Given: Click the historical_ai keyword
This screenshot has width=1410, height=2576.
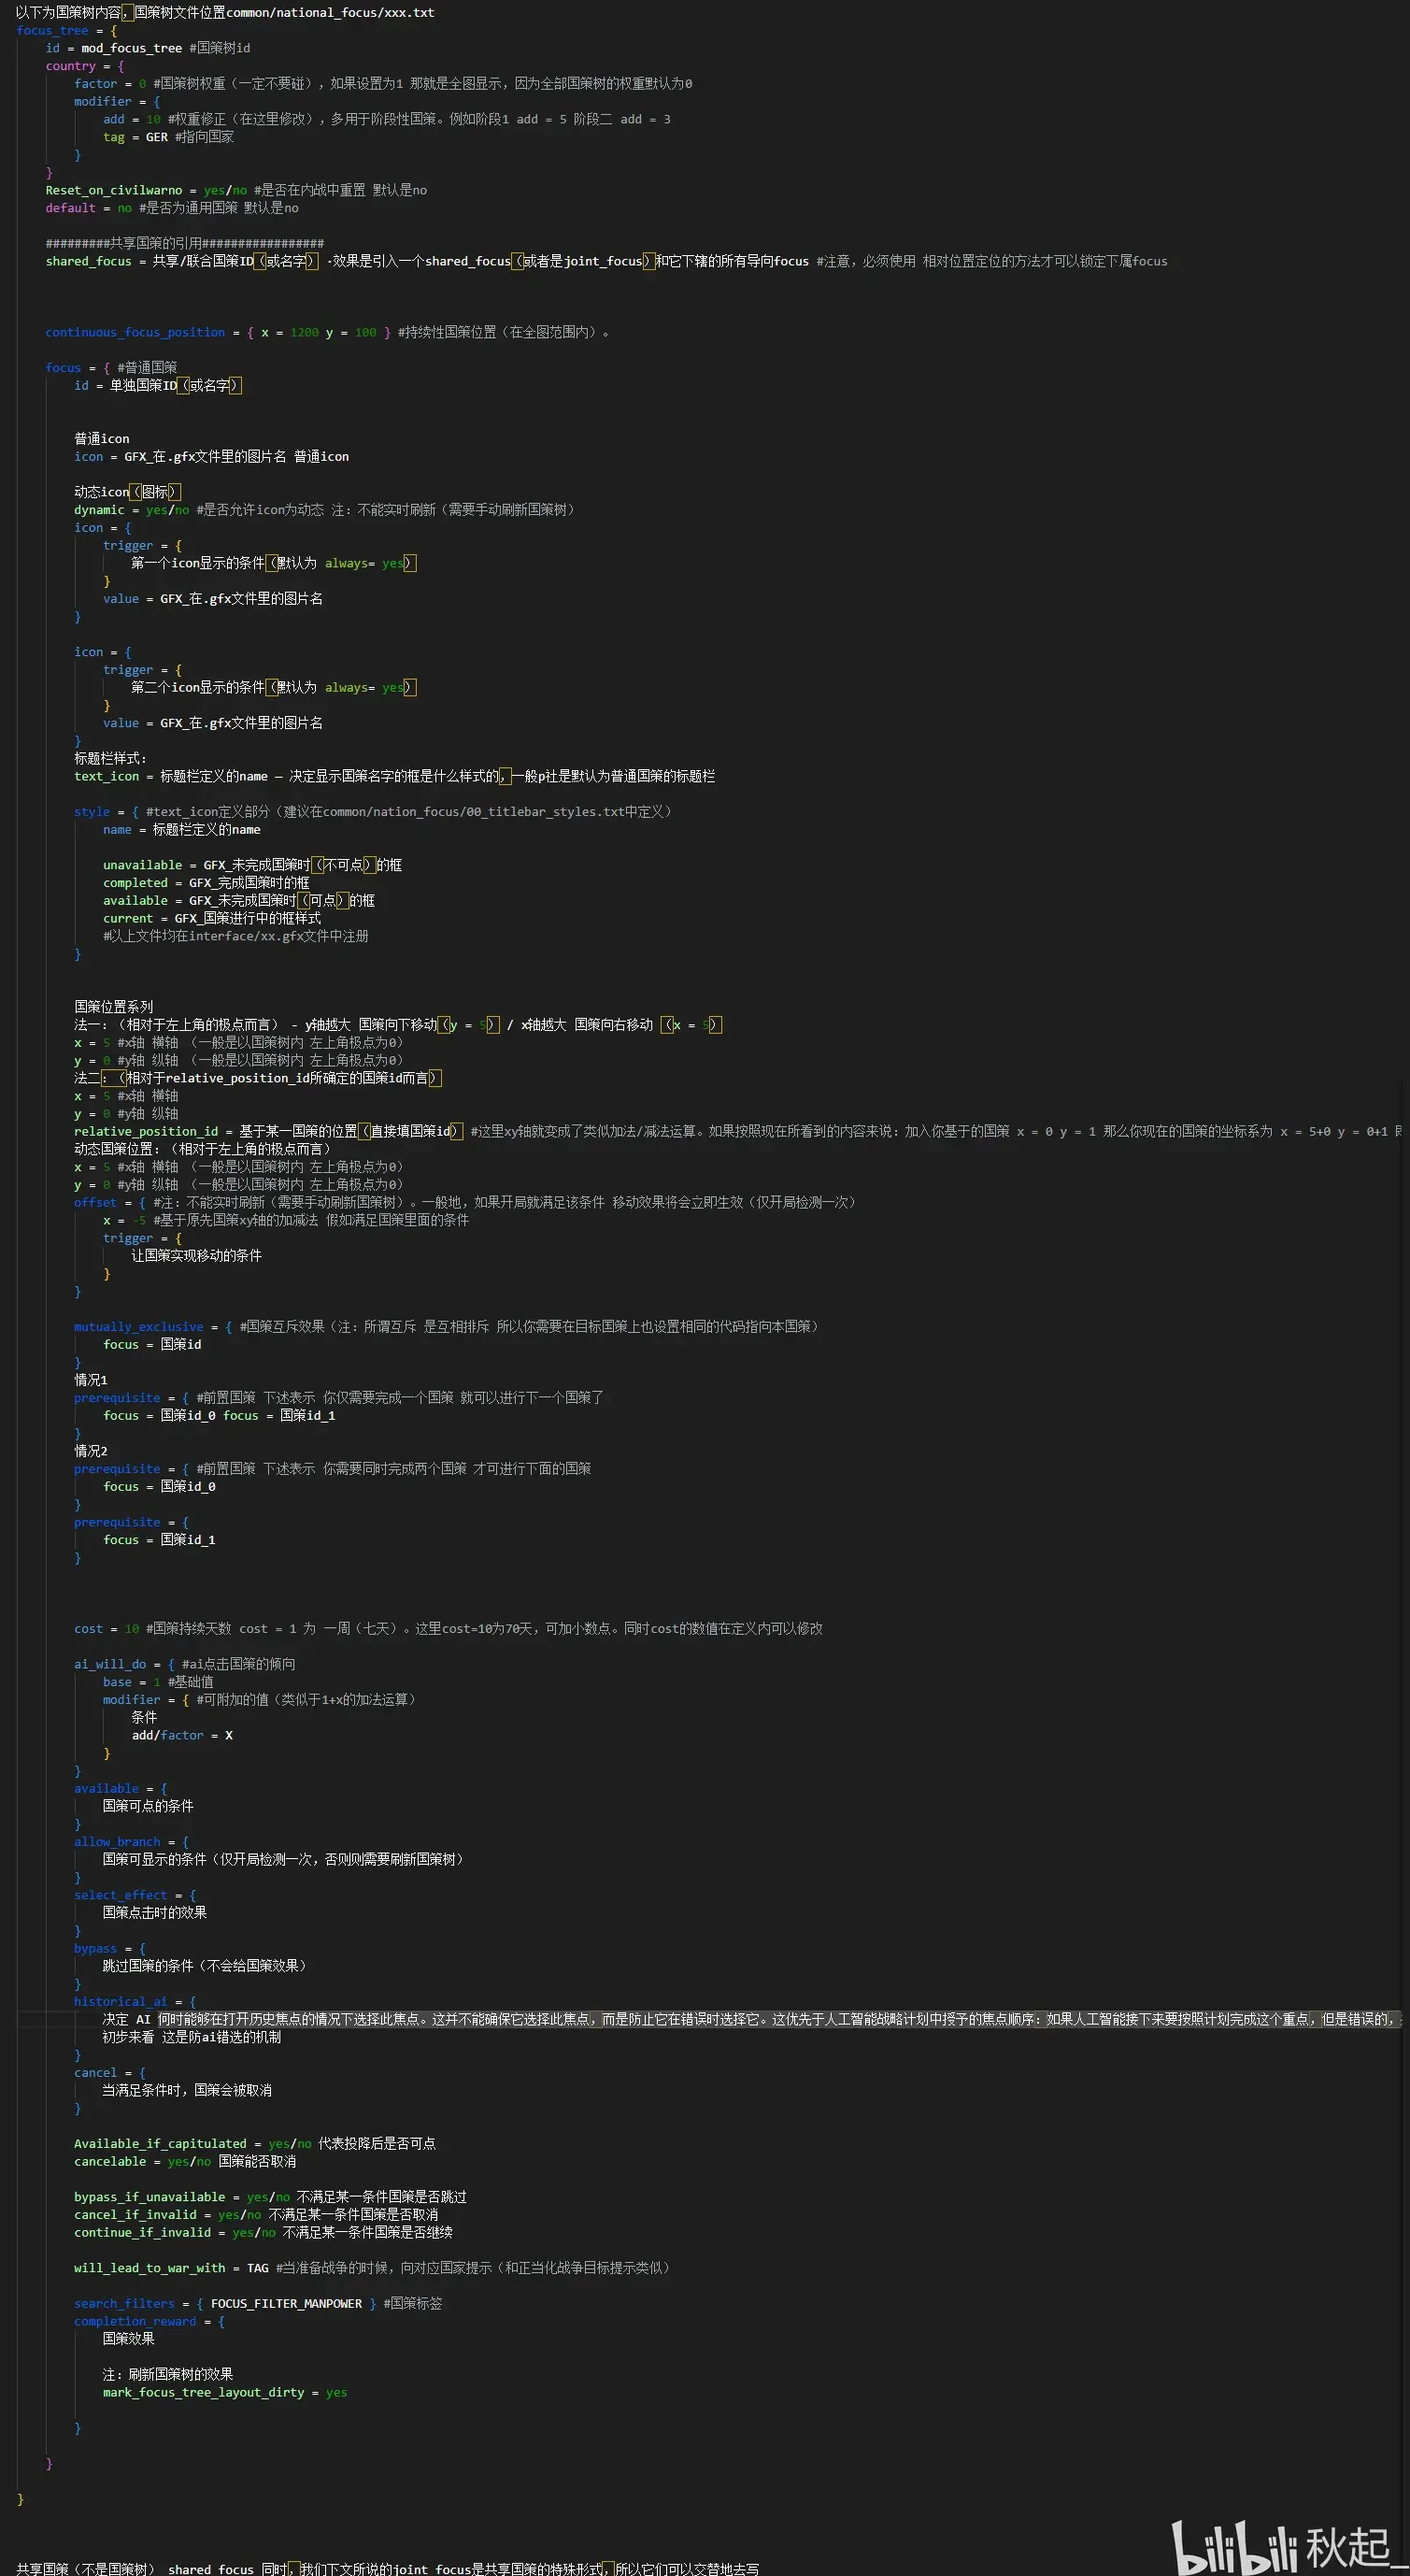Looking at the screenshot, I should 121,2001.
